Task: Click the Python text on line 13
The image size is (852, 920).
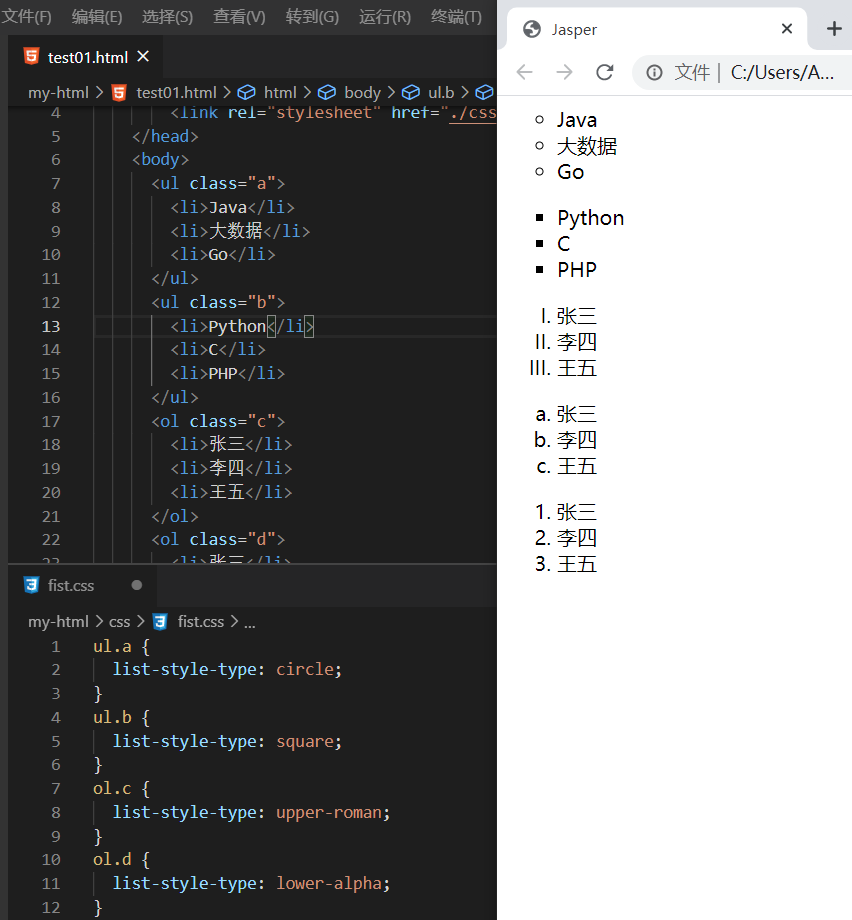Action: [x=238, y=326]
